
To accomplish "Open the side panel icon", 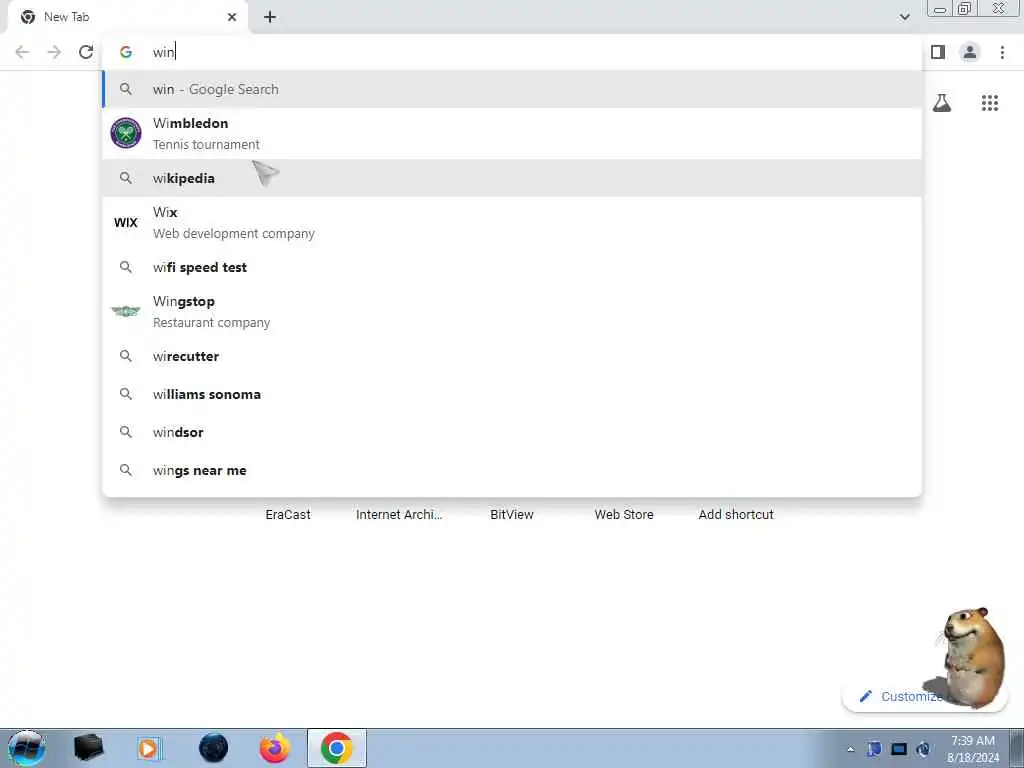I will pyautogui.click(x=938, y=52).
